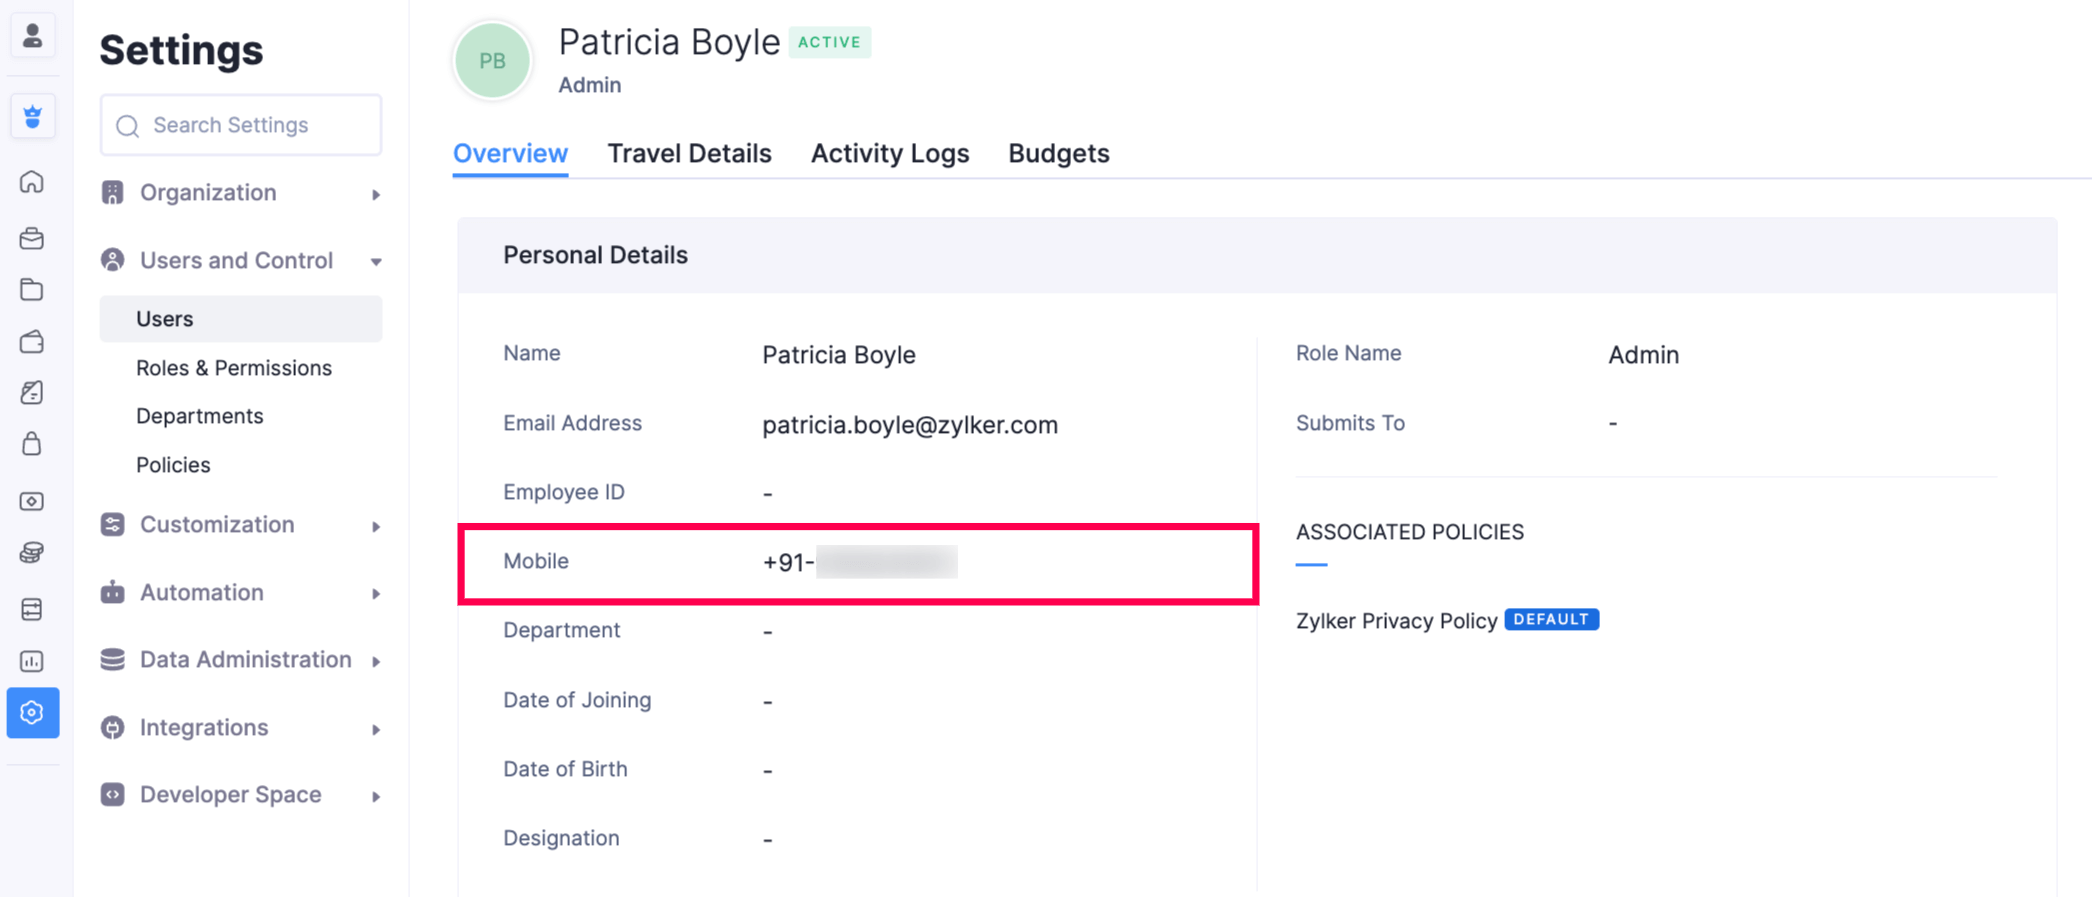
Task: Click the active settings gear icon
Action: (x=32, y=713)
